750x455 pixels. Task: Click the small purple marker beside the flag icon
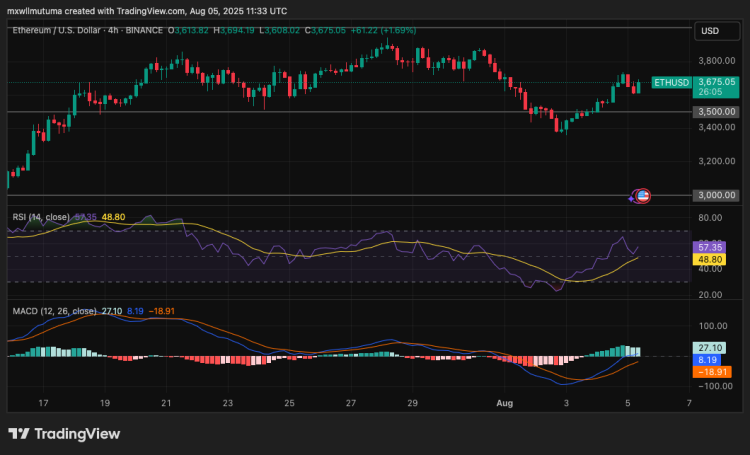pyautogui.click(x=631, y=198)
